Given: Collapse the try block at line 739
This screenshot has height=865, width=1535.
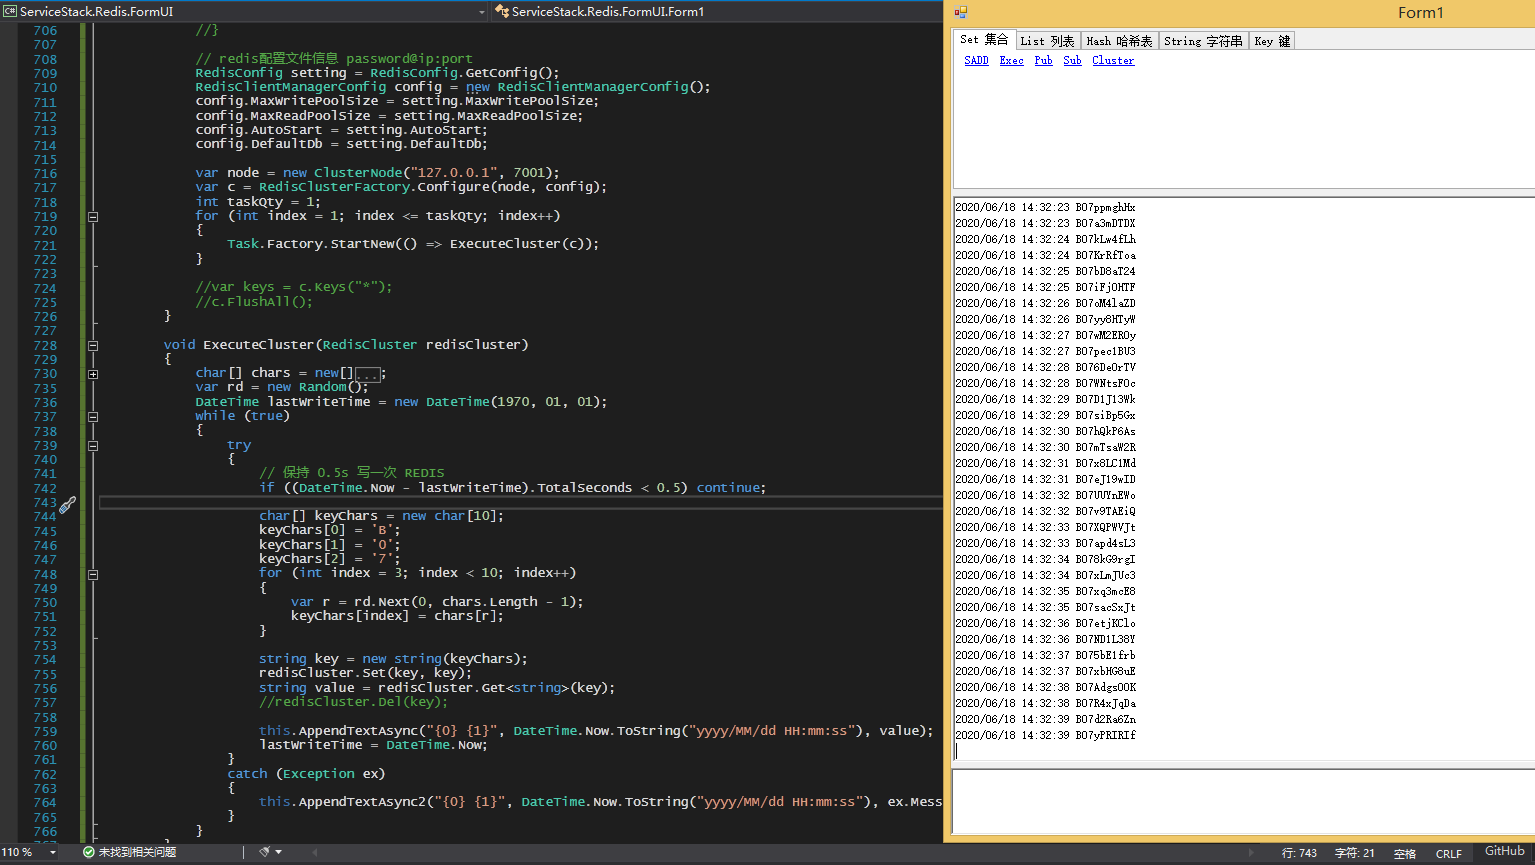Looking at the screenshot, I should coord(93,446).
